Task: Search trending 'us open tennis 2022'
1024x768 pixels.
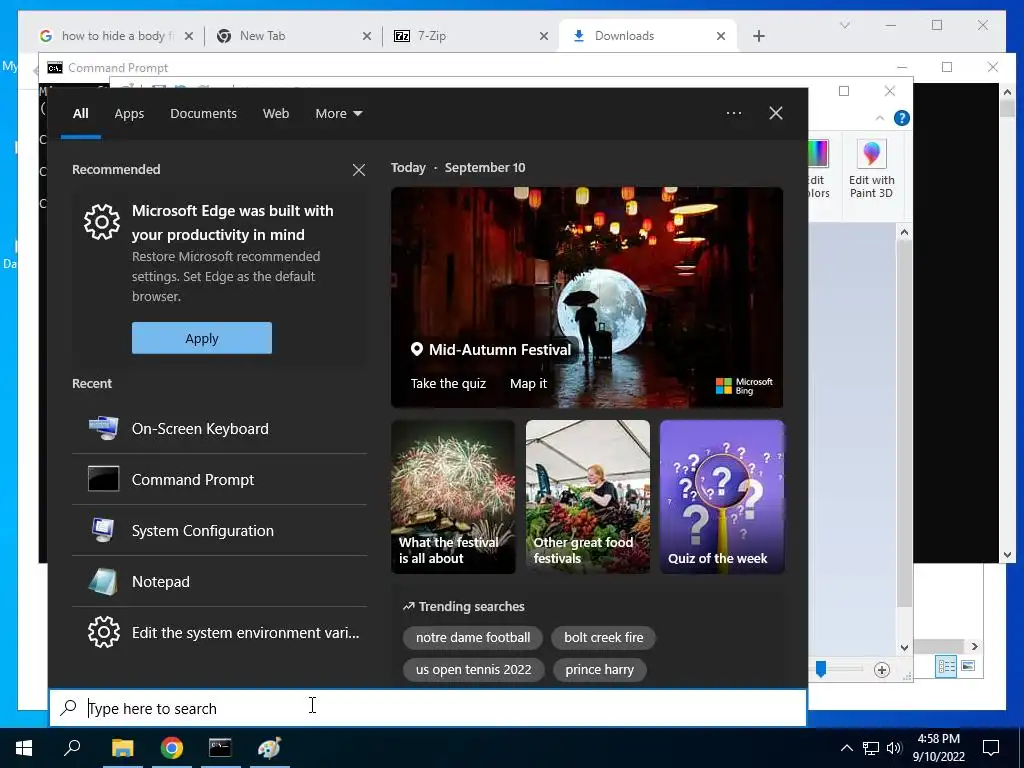Action: (x=473, y=669)
